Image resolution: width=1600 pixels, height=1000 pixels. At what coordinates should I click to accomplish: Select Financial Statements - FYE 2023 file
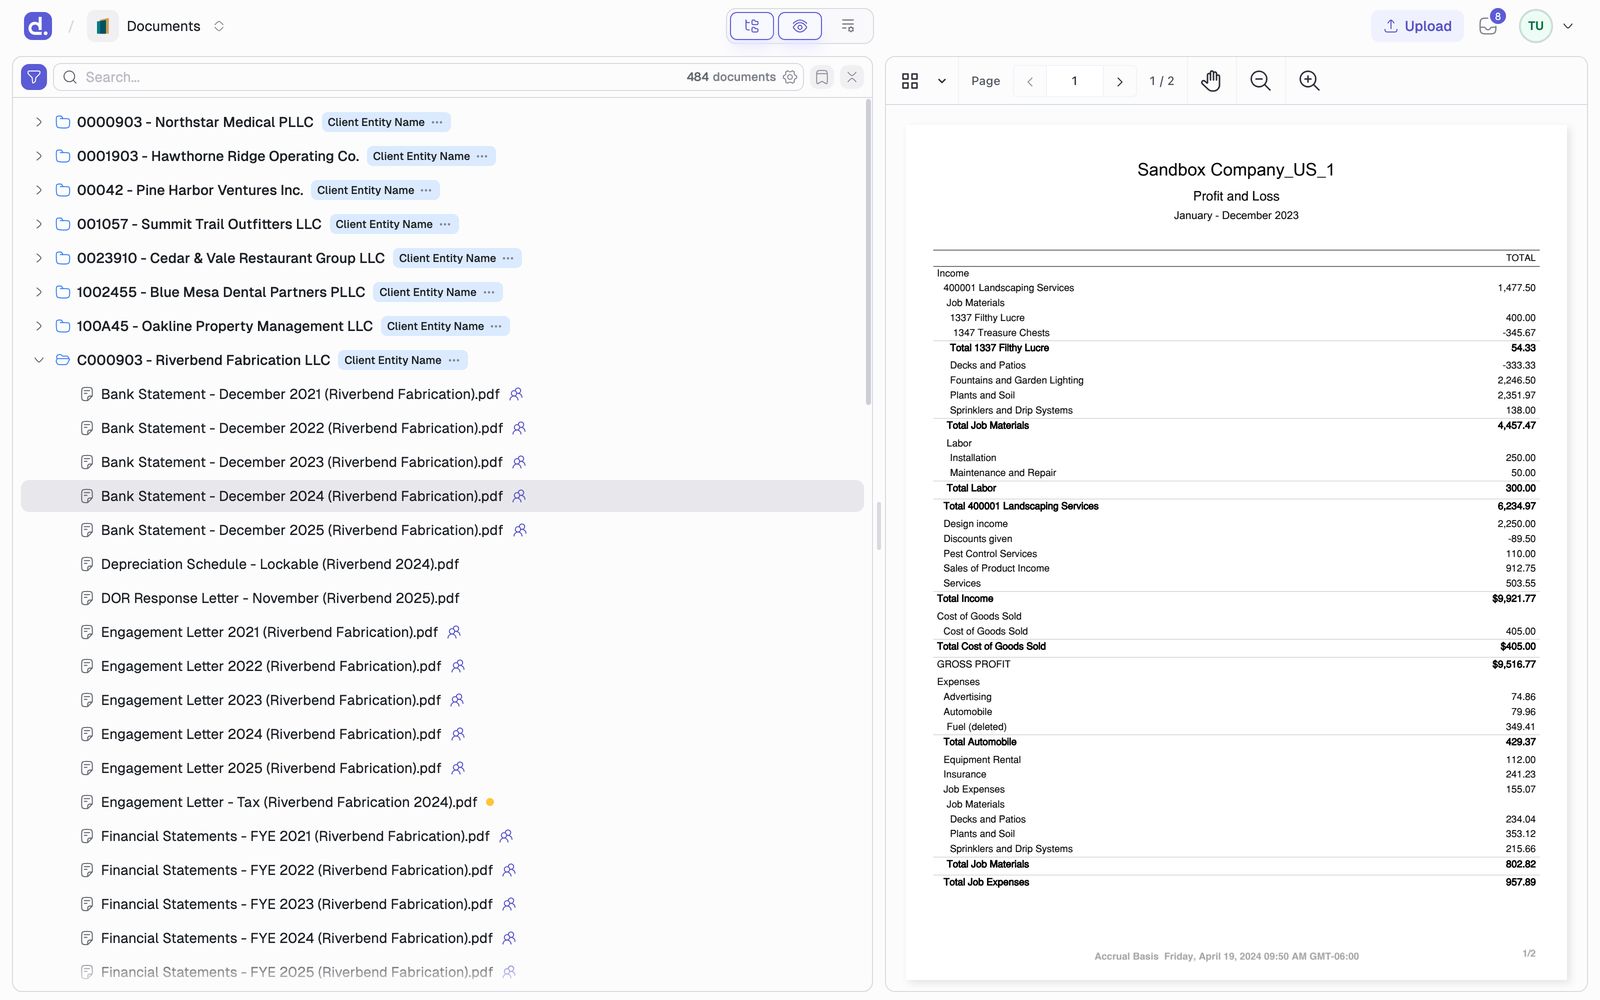click(x=297, y=904)
